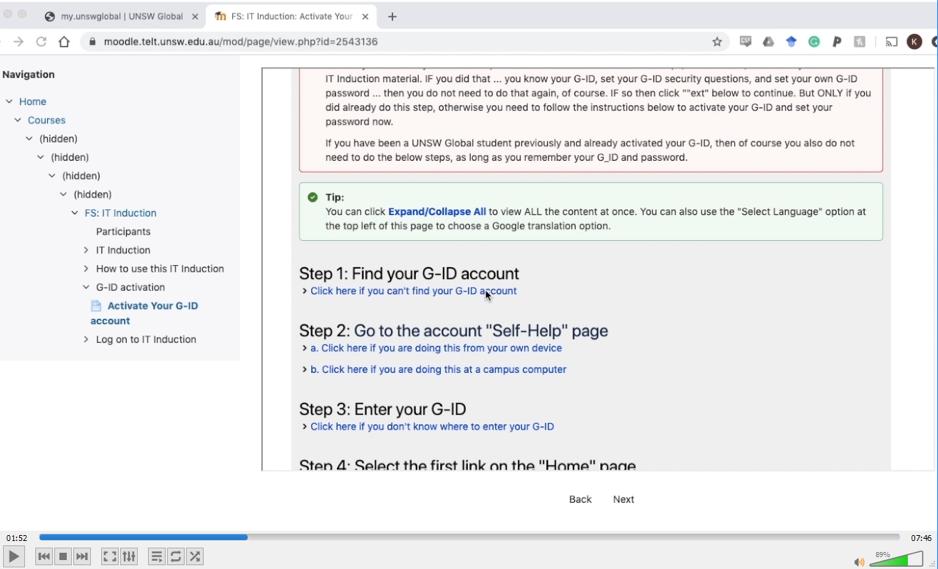Click the Next link
Screen dimensions: 938x569
(x=623, y=499)
